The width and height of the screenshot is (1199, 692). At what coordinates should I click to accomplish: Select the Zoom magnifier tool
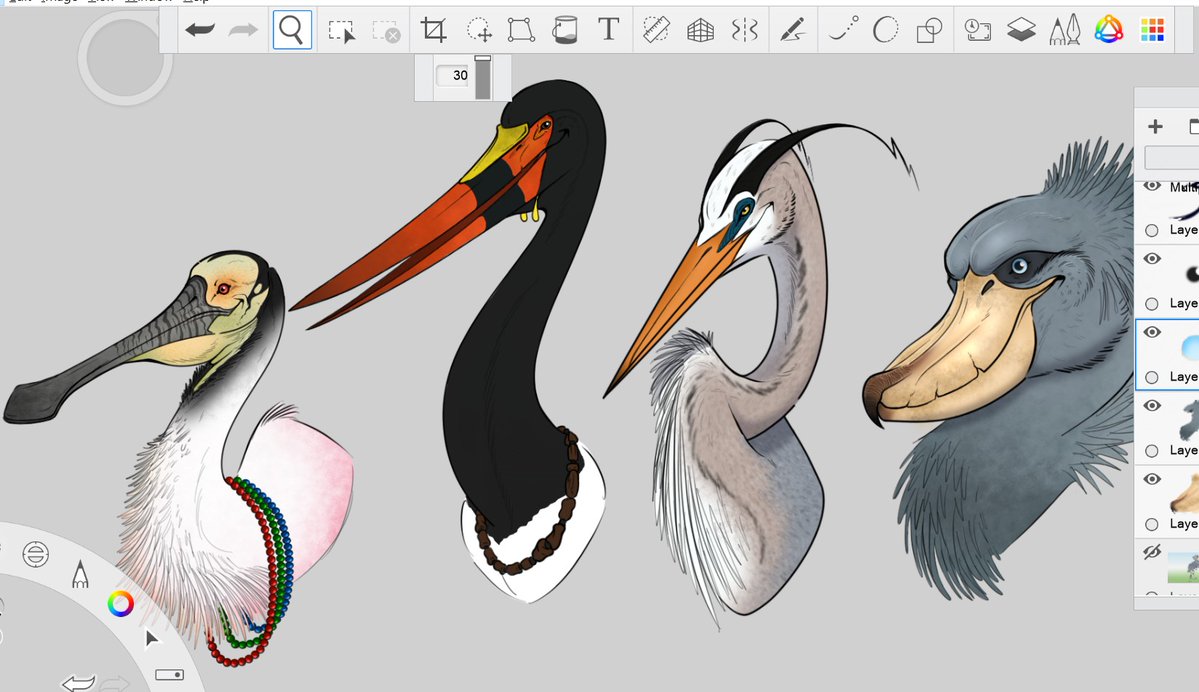(x=291, y=30)
